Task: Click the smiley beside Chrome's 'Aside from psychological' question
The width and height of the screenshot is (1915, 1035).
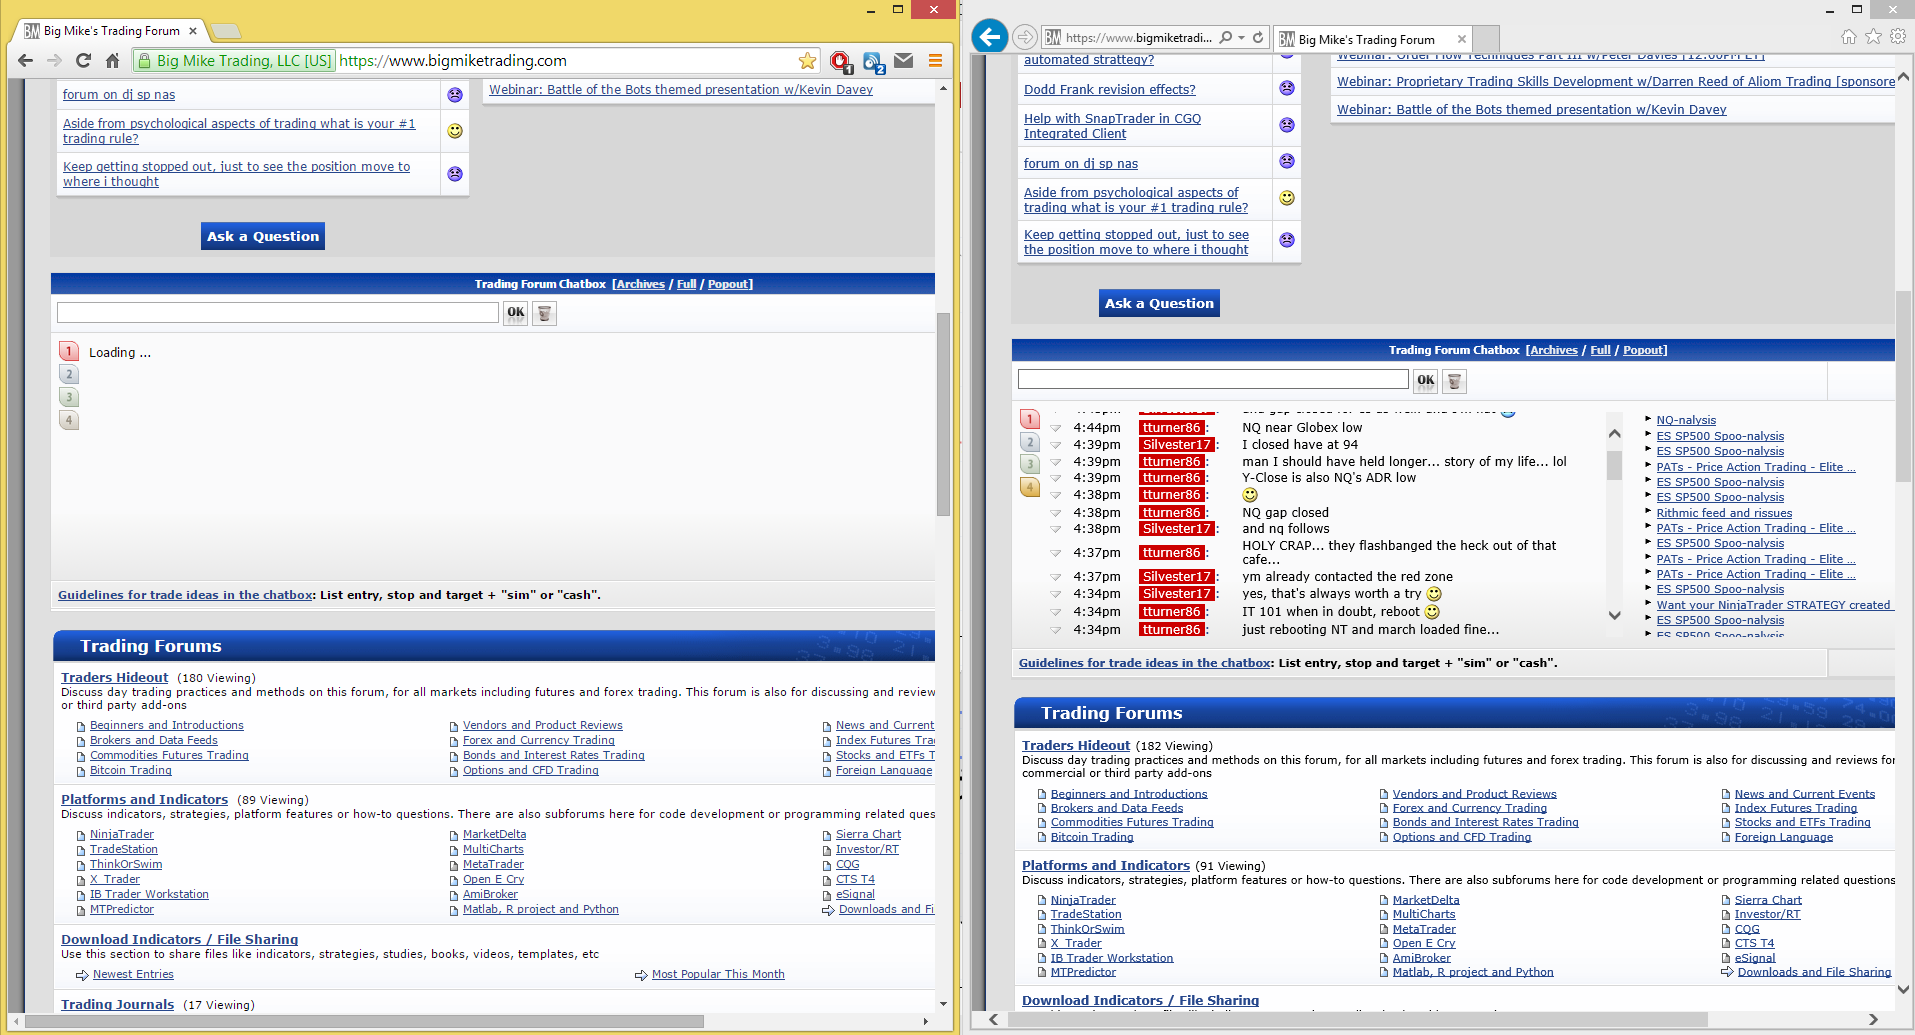Action: point(455,131)
